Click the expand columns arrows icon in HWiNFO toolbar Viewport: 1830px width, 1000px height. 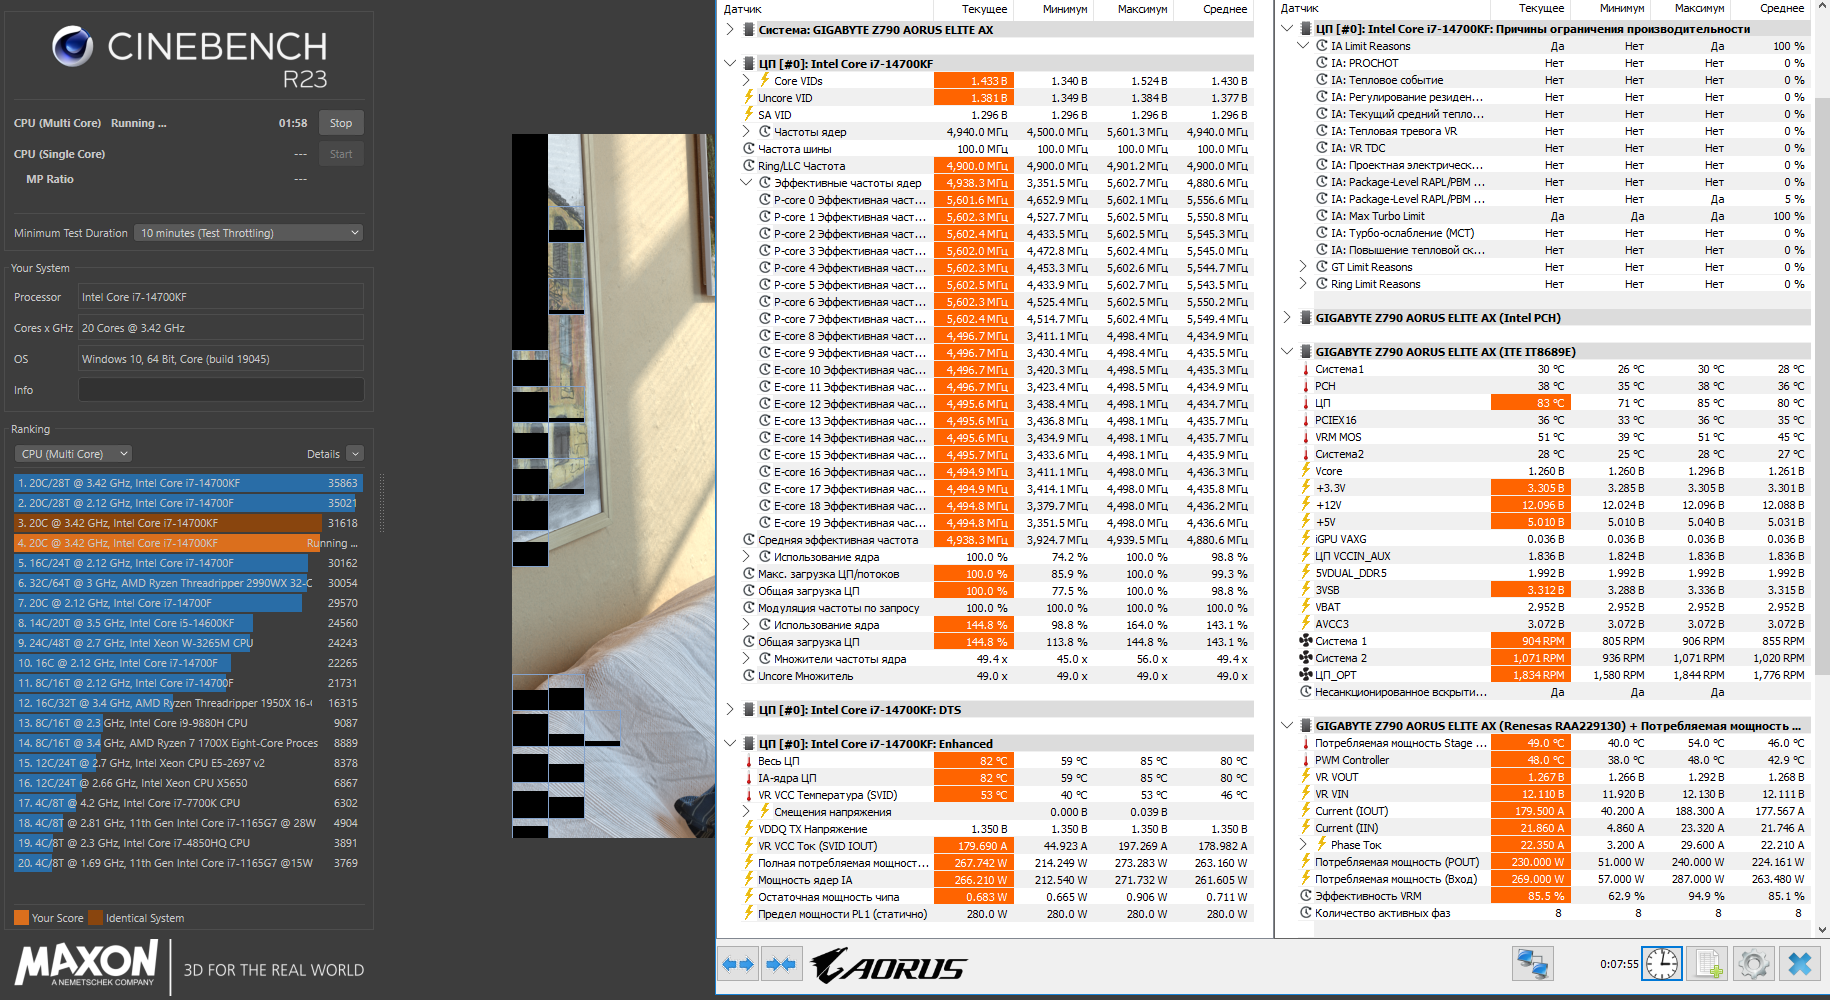click(x=738, y=964)
